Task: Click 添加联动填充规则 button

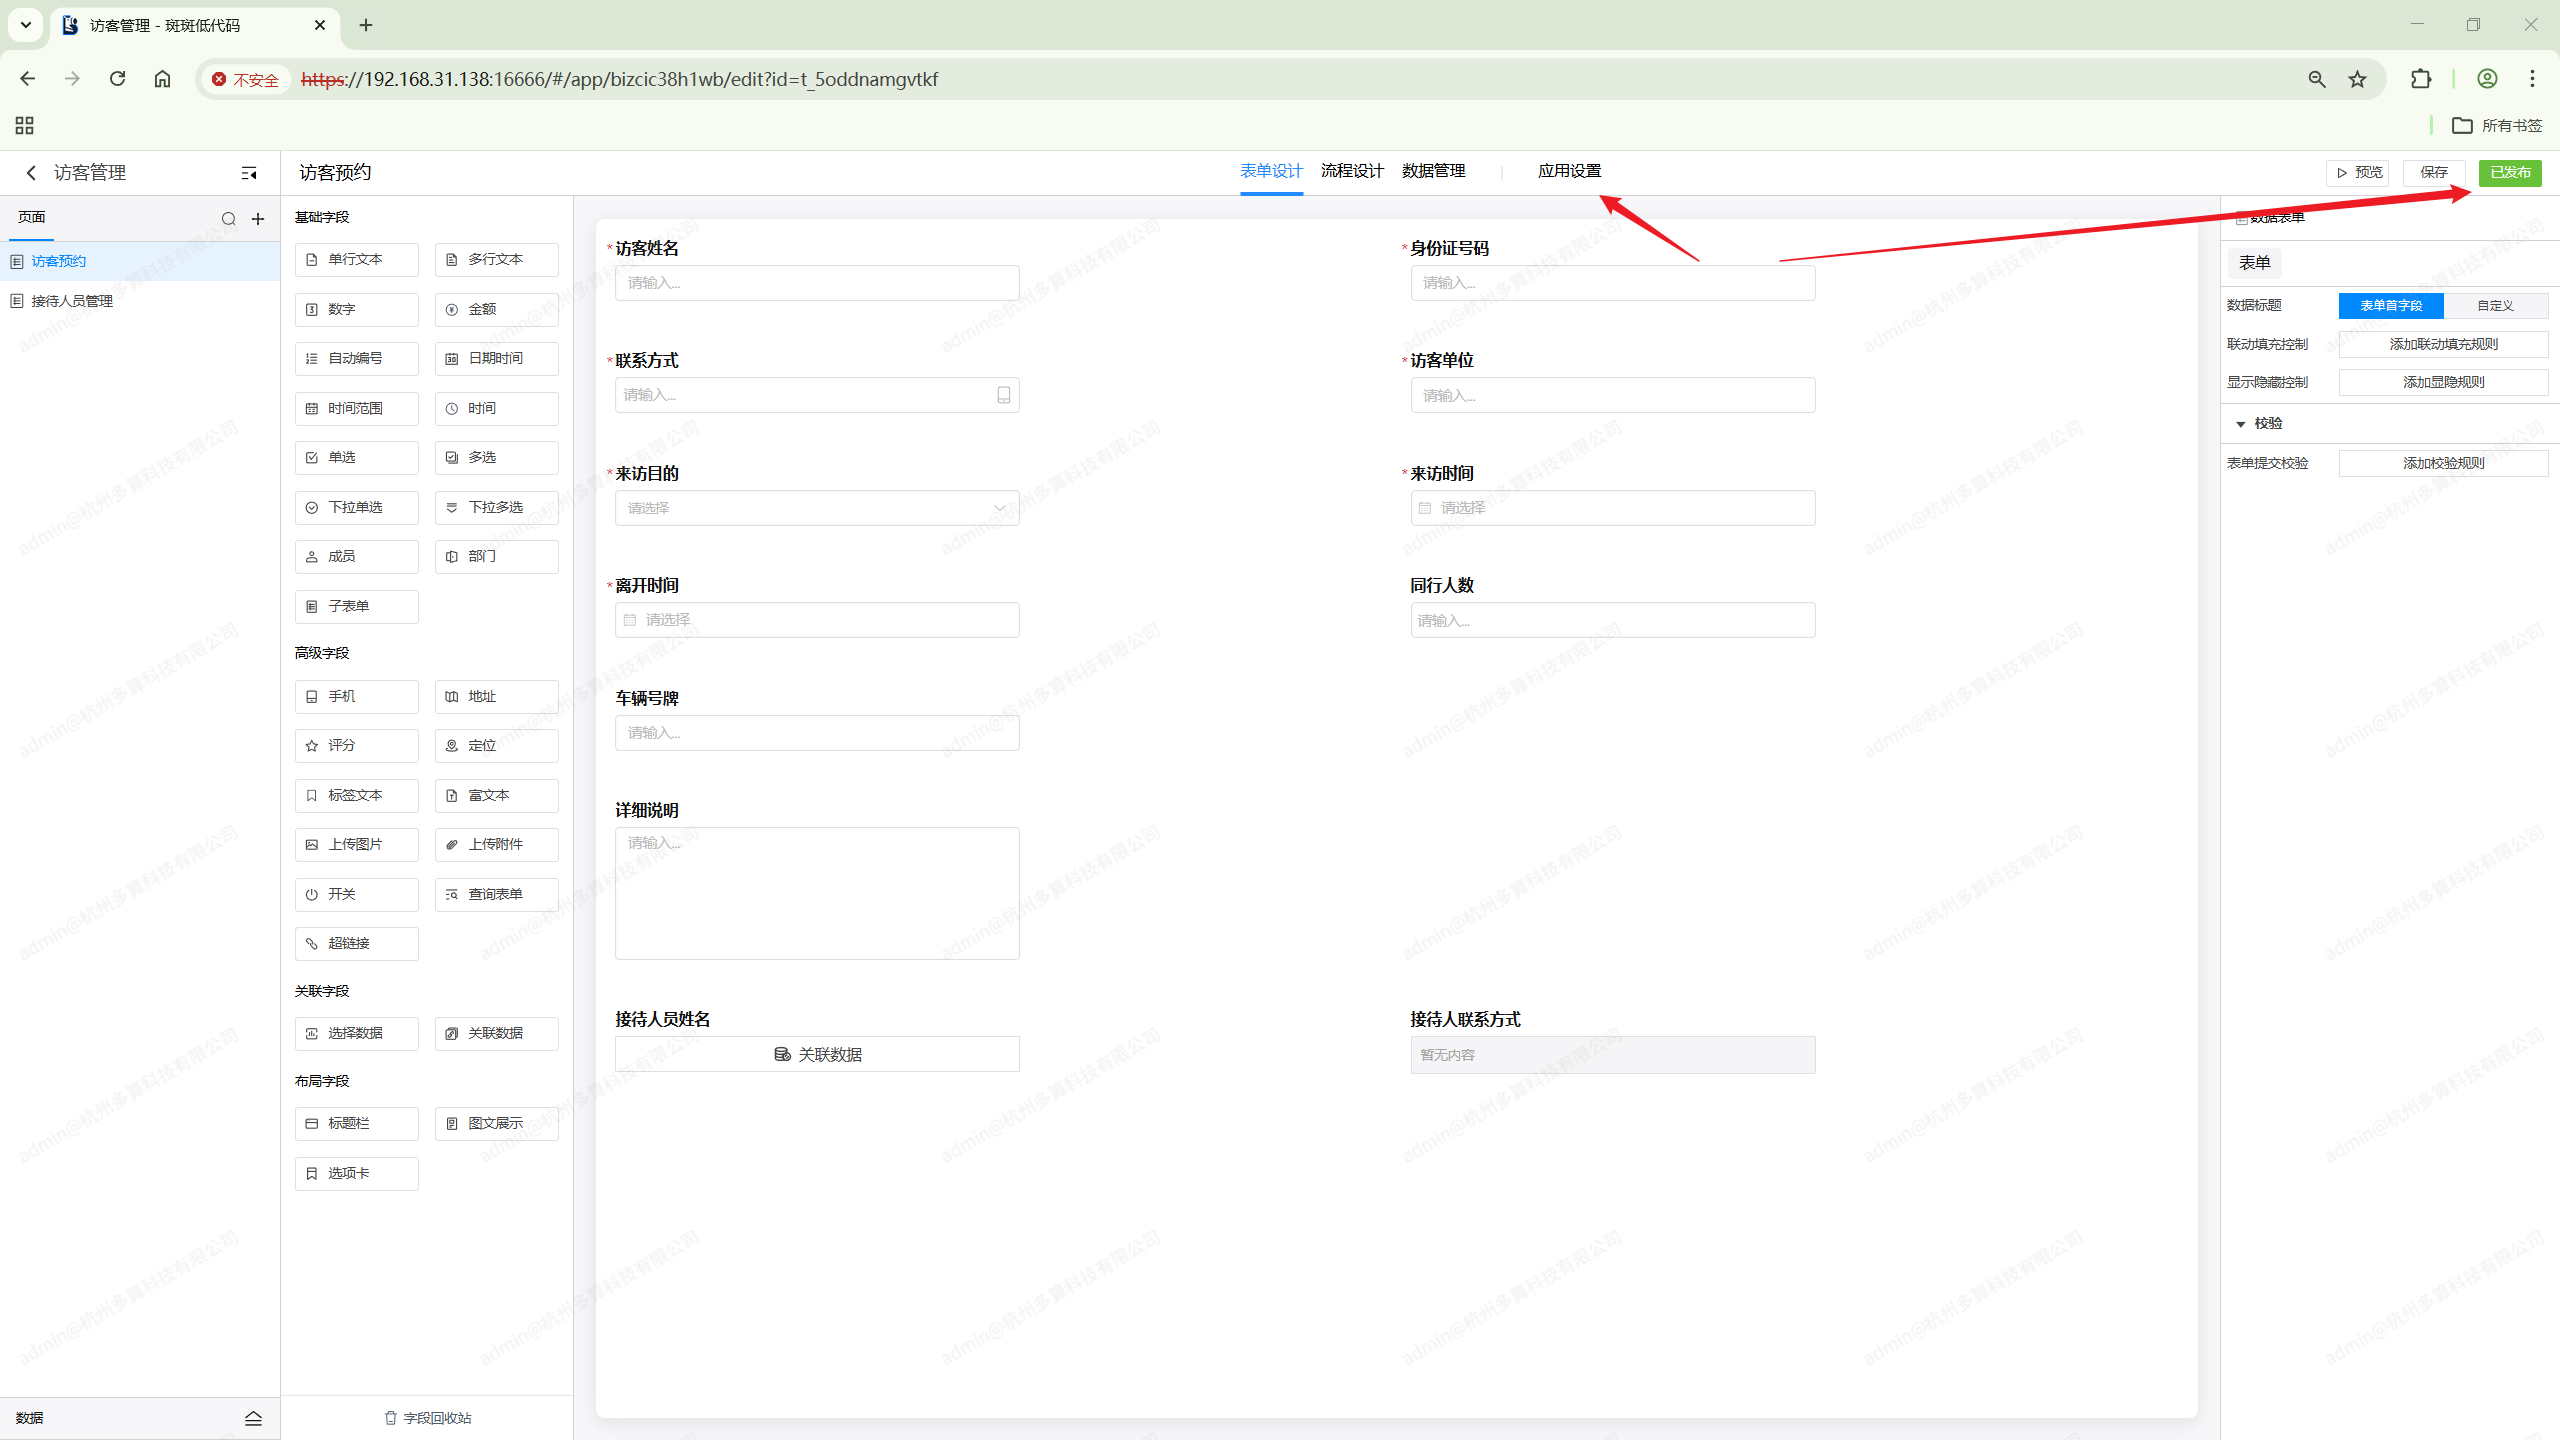Action: 2443,344
